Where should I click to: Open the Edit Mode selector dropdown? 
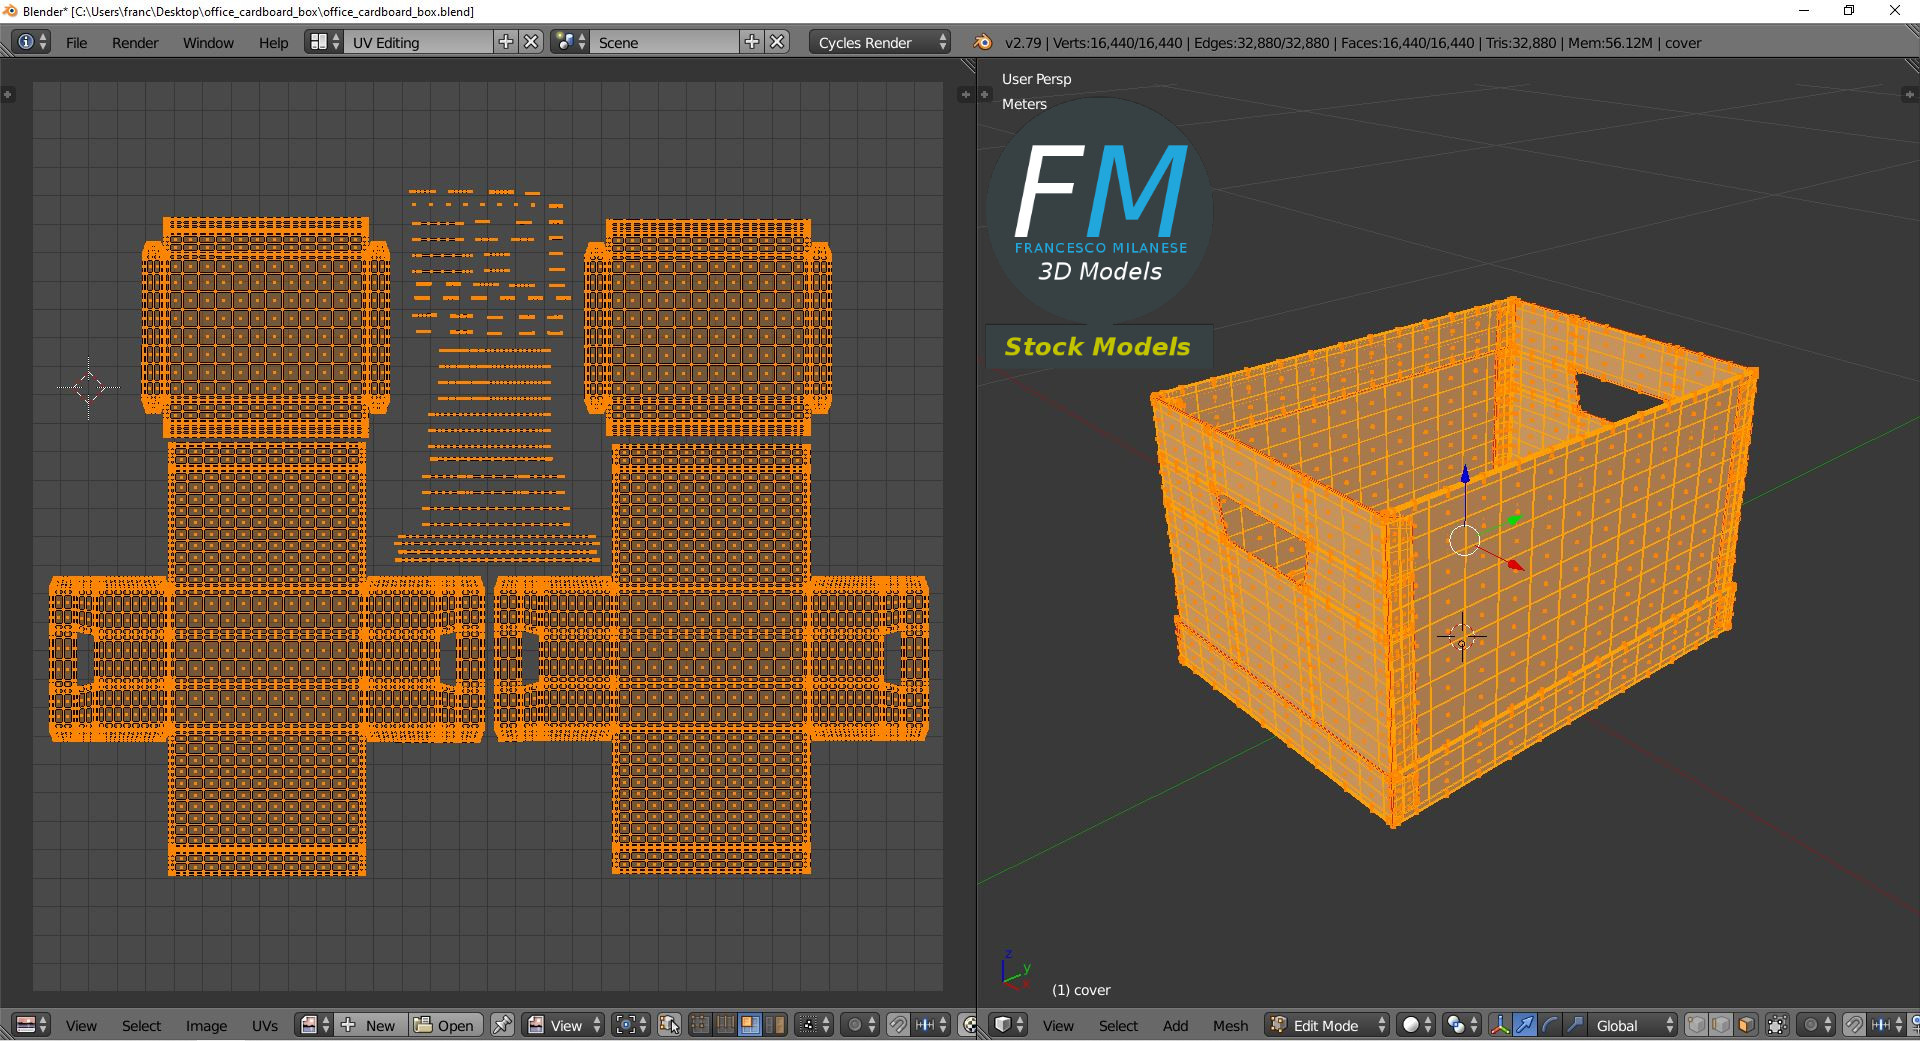1327,1025
